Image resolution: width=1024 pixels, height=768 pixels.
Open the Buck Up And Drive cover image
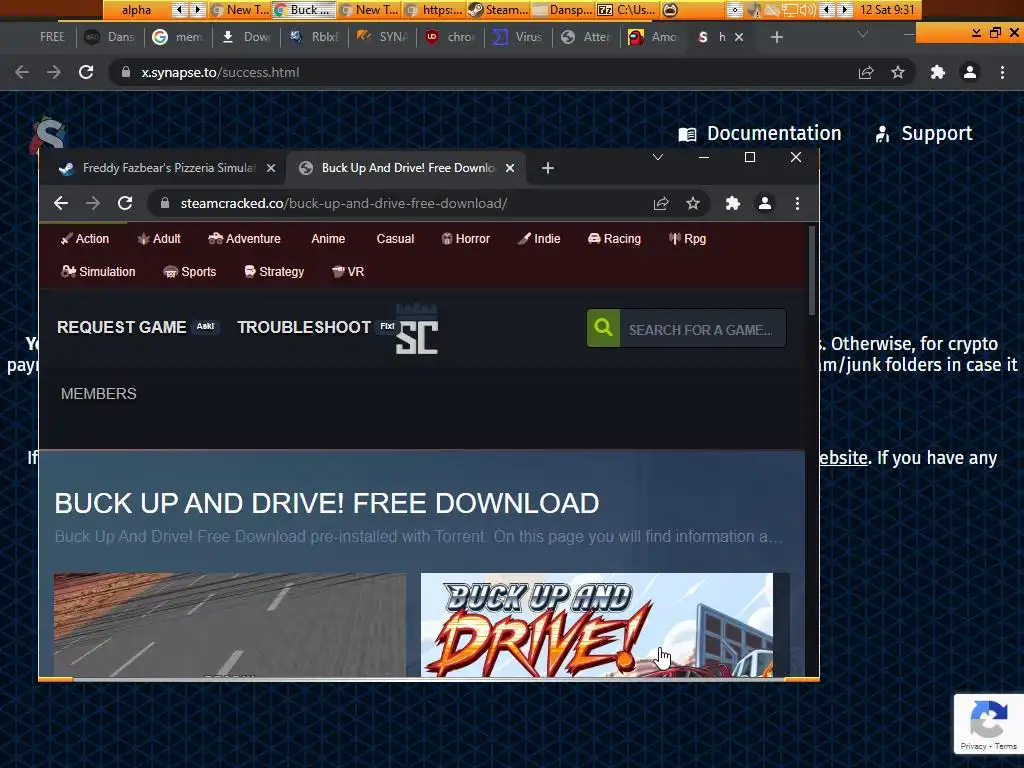click(597, 625)
